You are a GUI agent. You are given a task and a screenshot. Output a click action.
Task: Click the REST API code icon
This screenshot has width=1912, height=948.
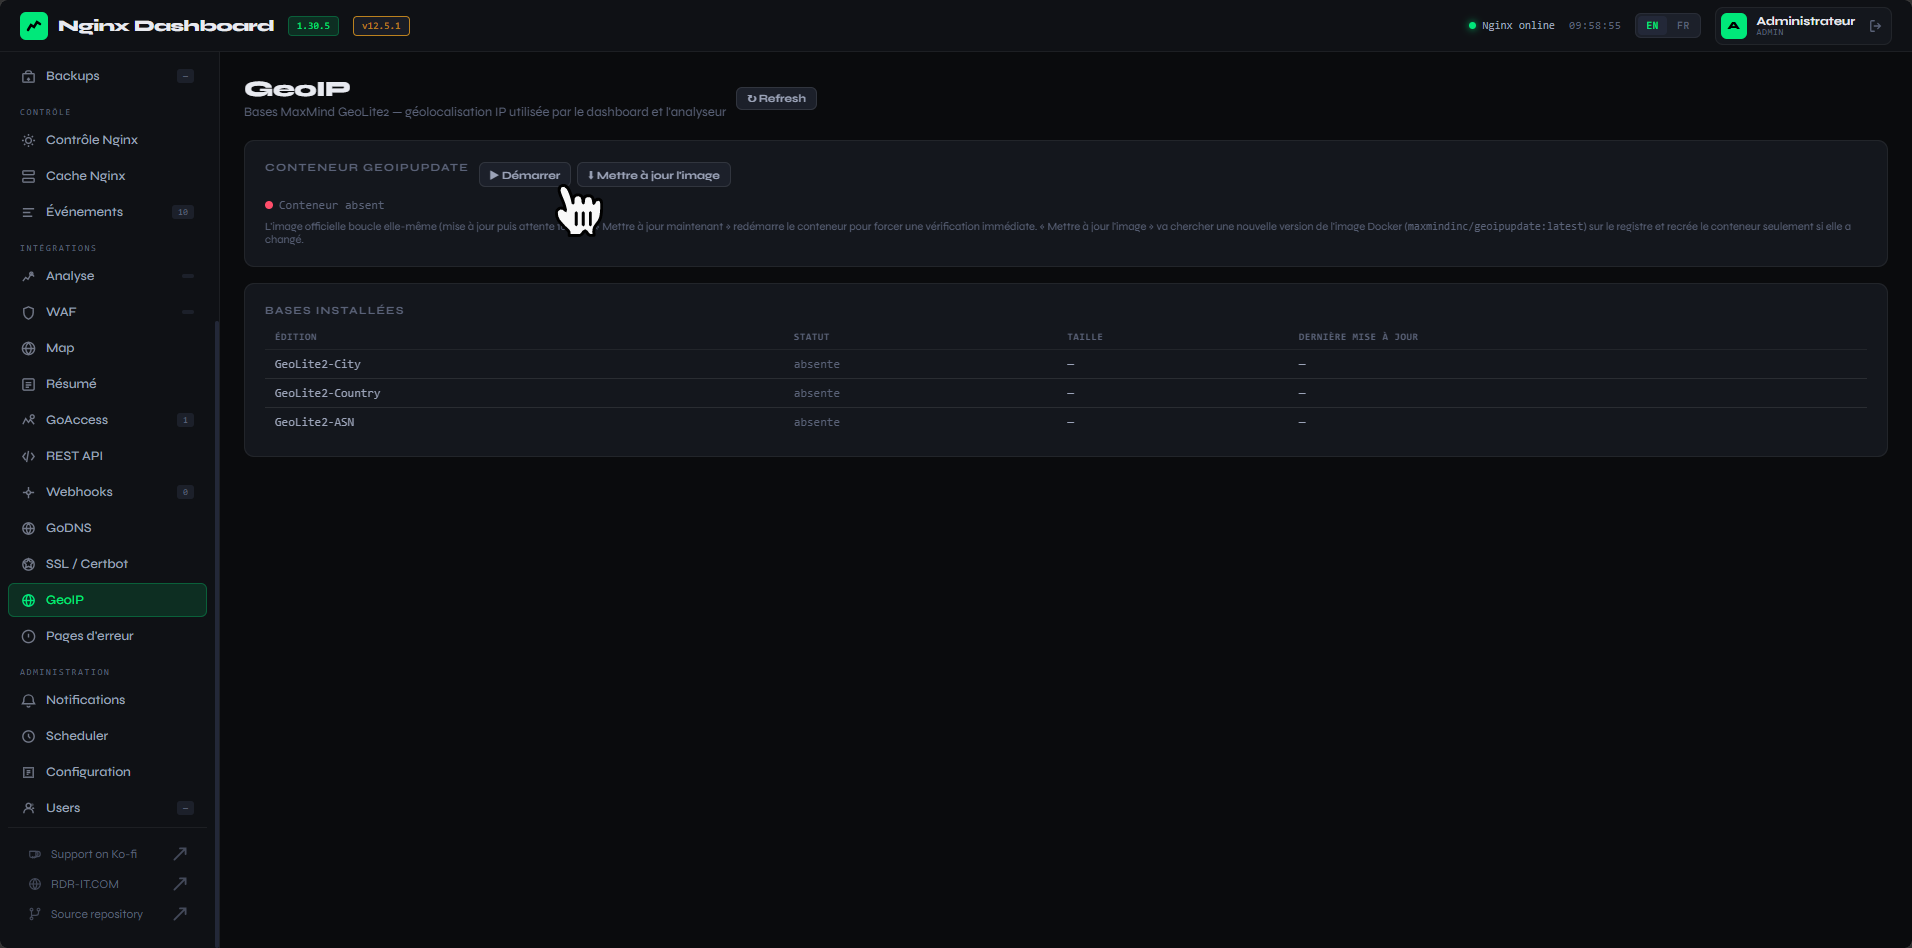coord(29,456)
